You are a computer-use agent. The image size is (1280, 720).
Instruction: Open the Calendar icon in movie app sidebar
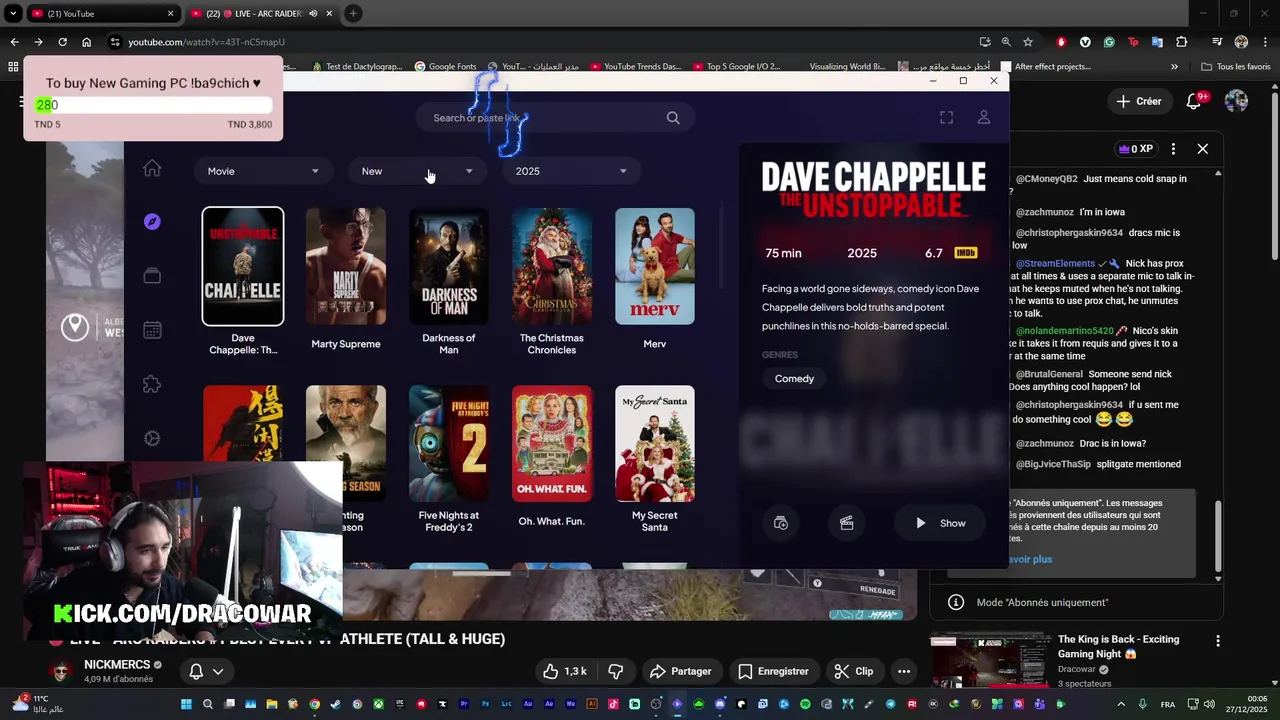click(x=152, y=330)
